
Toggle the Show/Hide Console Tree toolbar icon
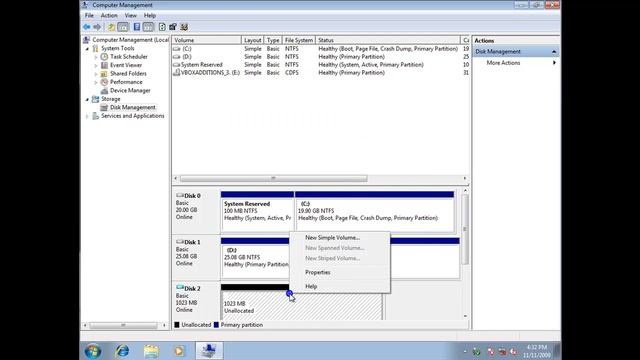pyautogui.click(x=123, y=27)
